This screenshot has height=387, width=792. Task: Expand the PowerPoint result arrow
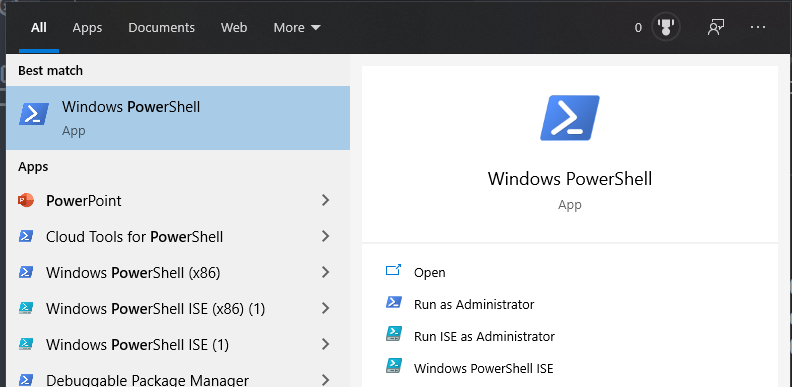[x=325, y=201]
